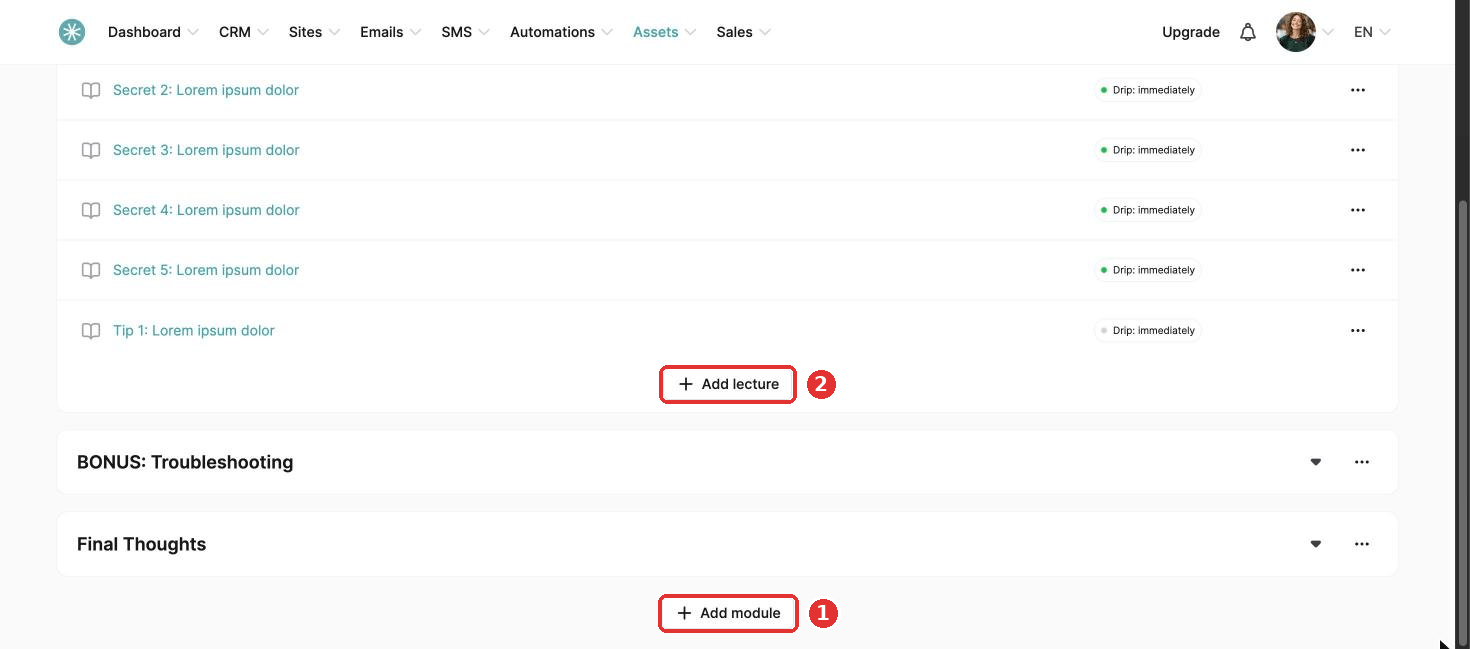The image size is (1470, 649).
Task: Open the Sales dropdown menu
Action: click(743, 32)
